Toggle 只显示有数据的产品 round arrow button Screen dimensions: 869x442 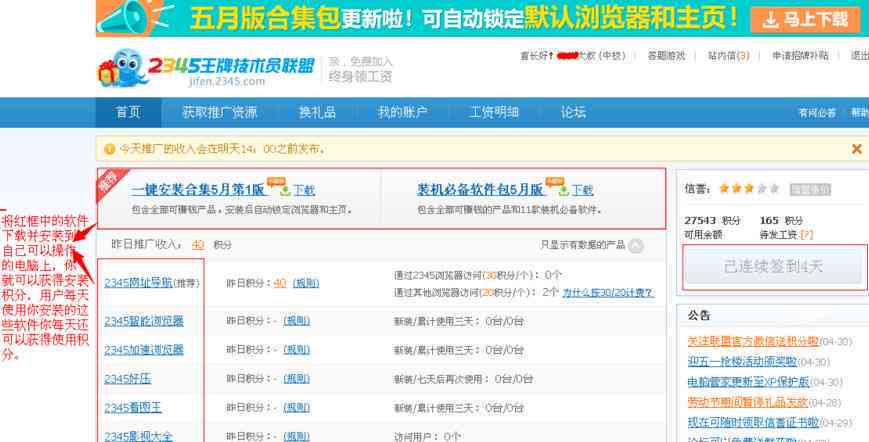coord(636,245)
